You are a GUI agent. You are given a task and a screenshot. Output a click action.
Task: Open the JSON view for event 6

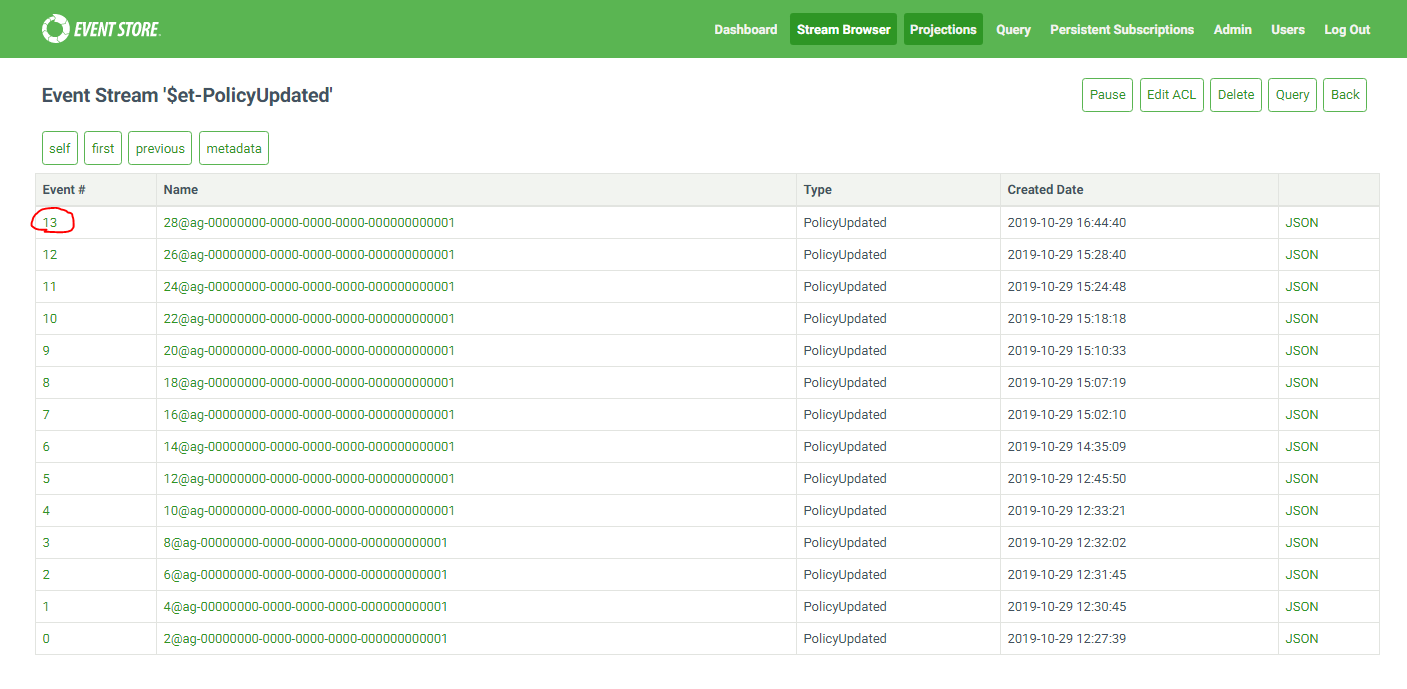[x=1301, y=446]
